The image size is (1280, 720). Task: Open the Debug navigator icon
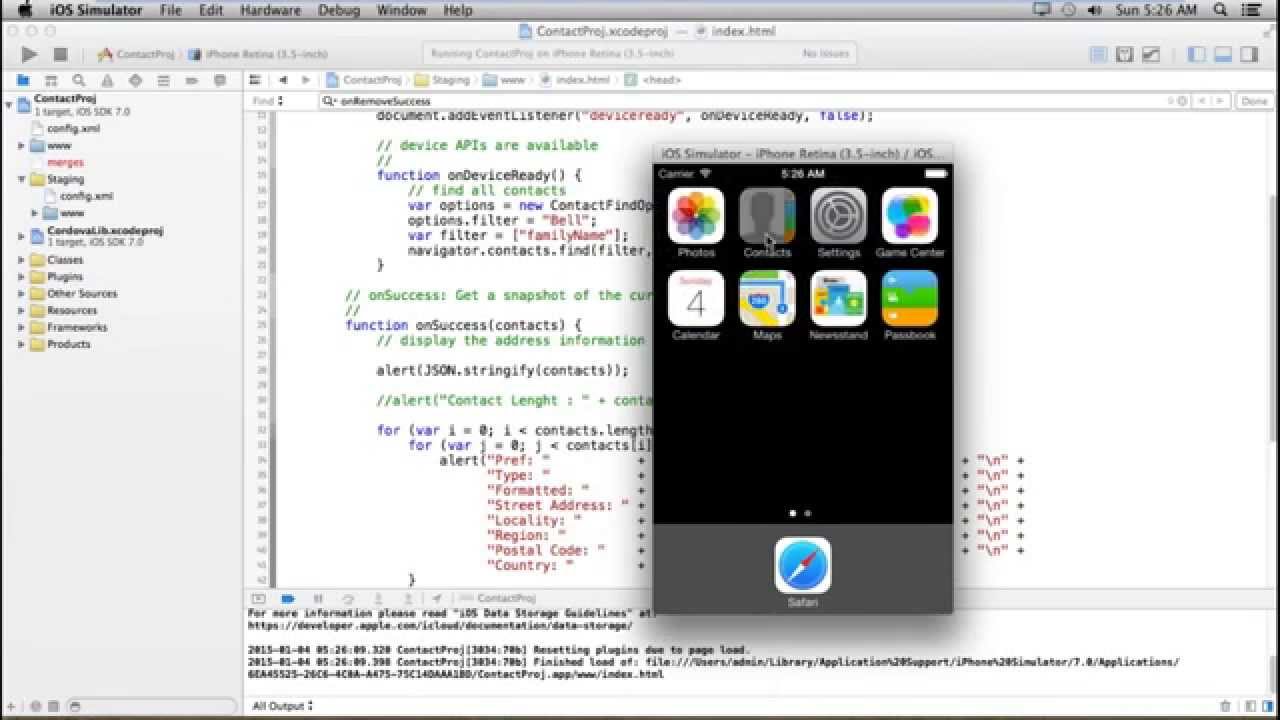(x=163, y=80)
